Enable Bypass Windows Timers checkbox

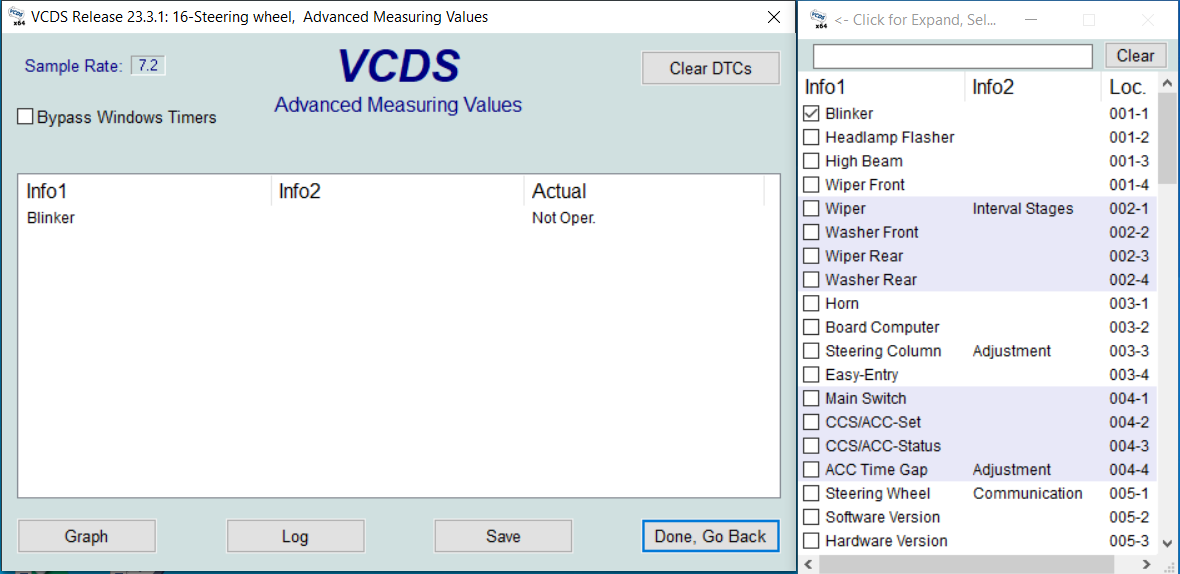pos(26,118)
